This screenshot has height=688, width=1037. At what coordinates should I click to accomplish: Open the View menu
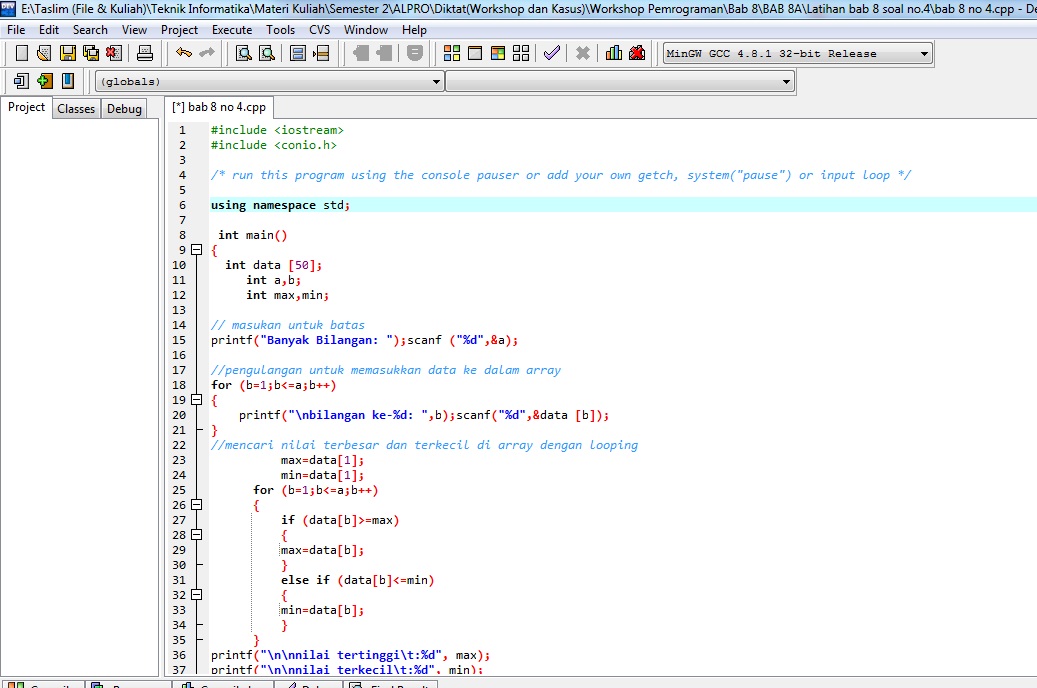[134, 30]
